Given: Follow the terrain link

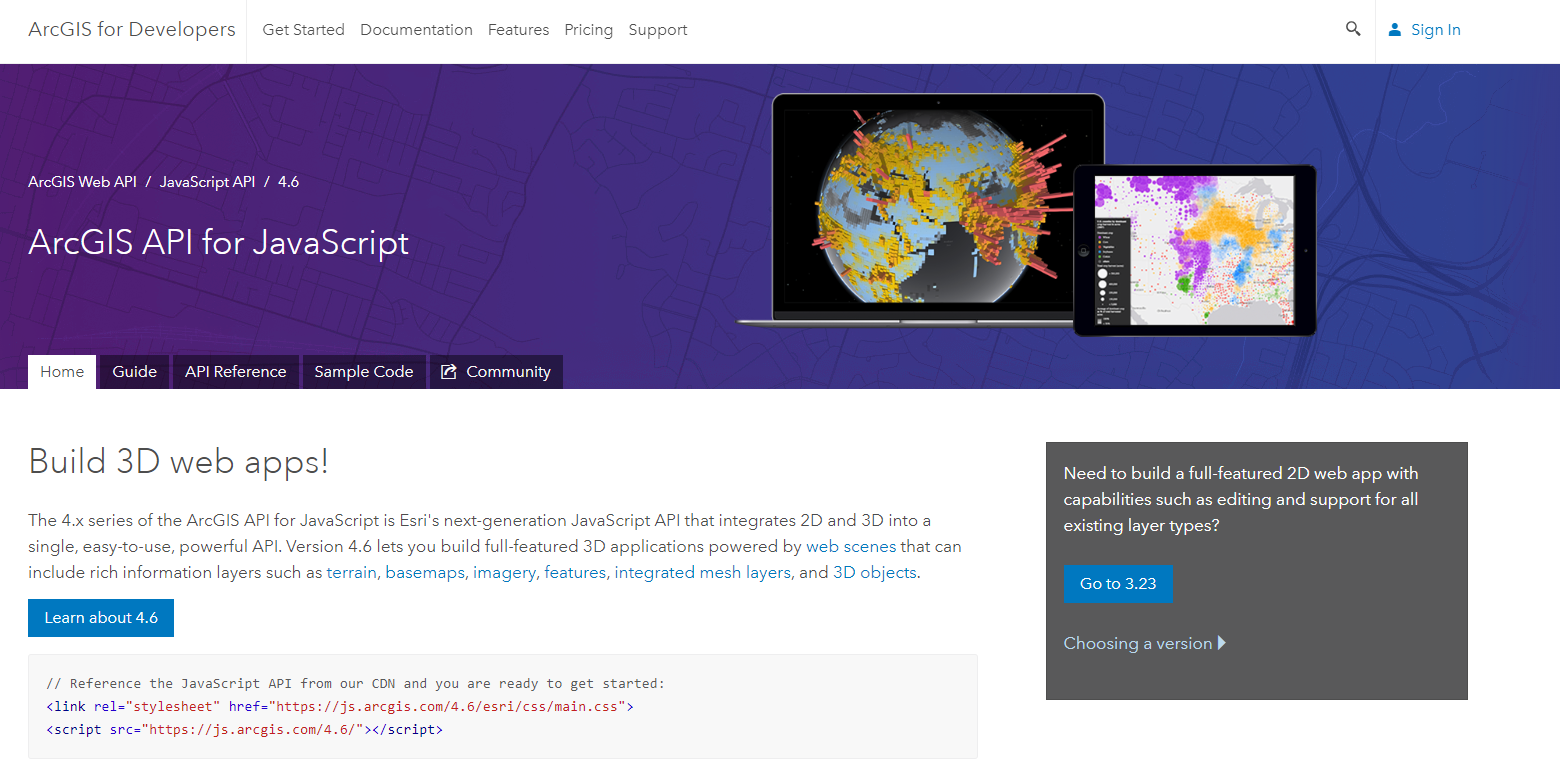Looking at the screenshot, I should (352, 573).
